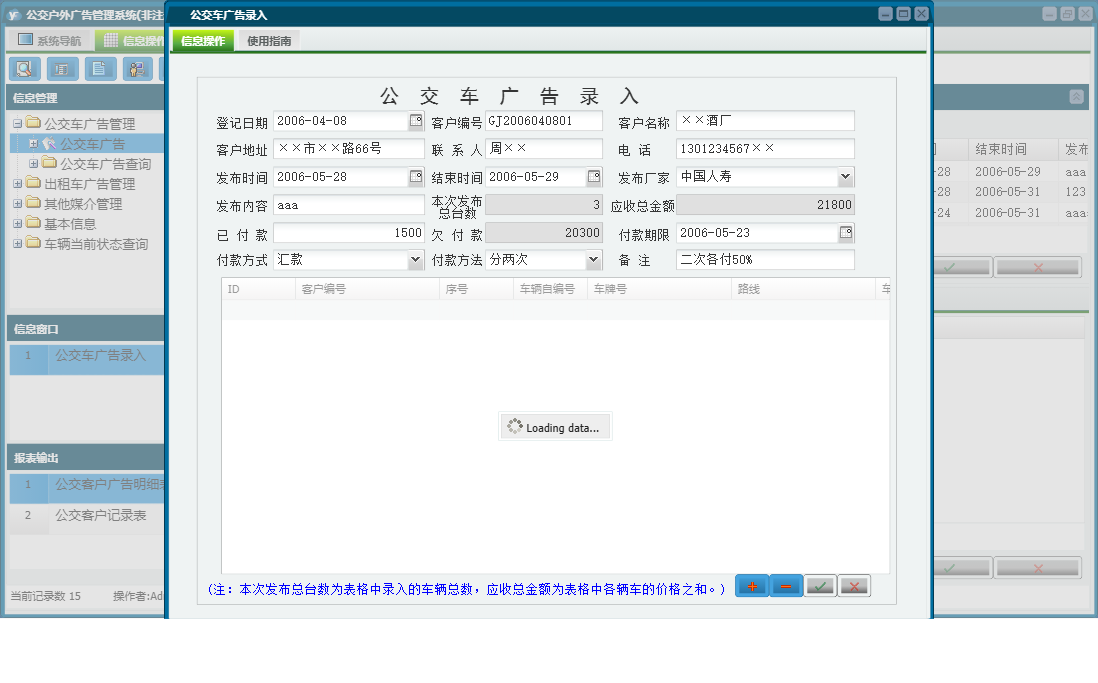Click the 发布内容 input field
The image size is (1098, 683).
click(x=349, y=205)
